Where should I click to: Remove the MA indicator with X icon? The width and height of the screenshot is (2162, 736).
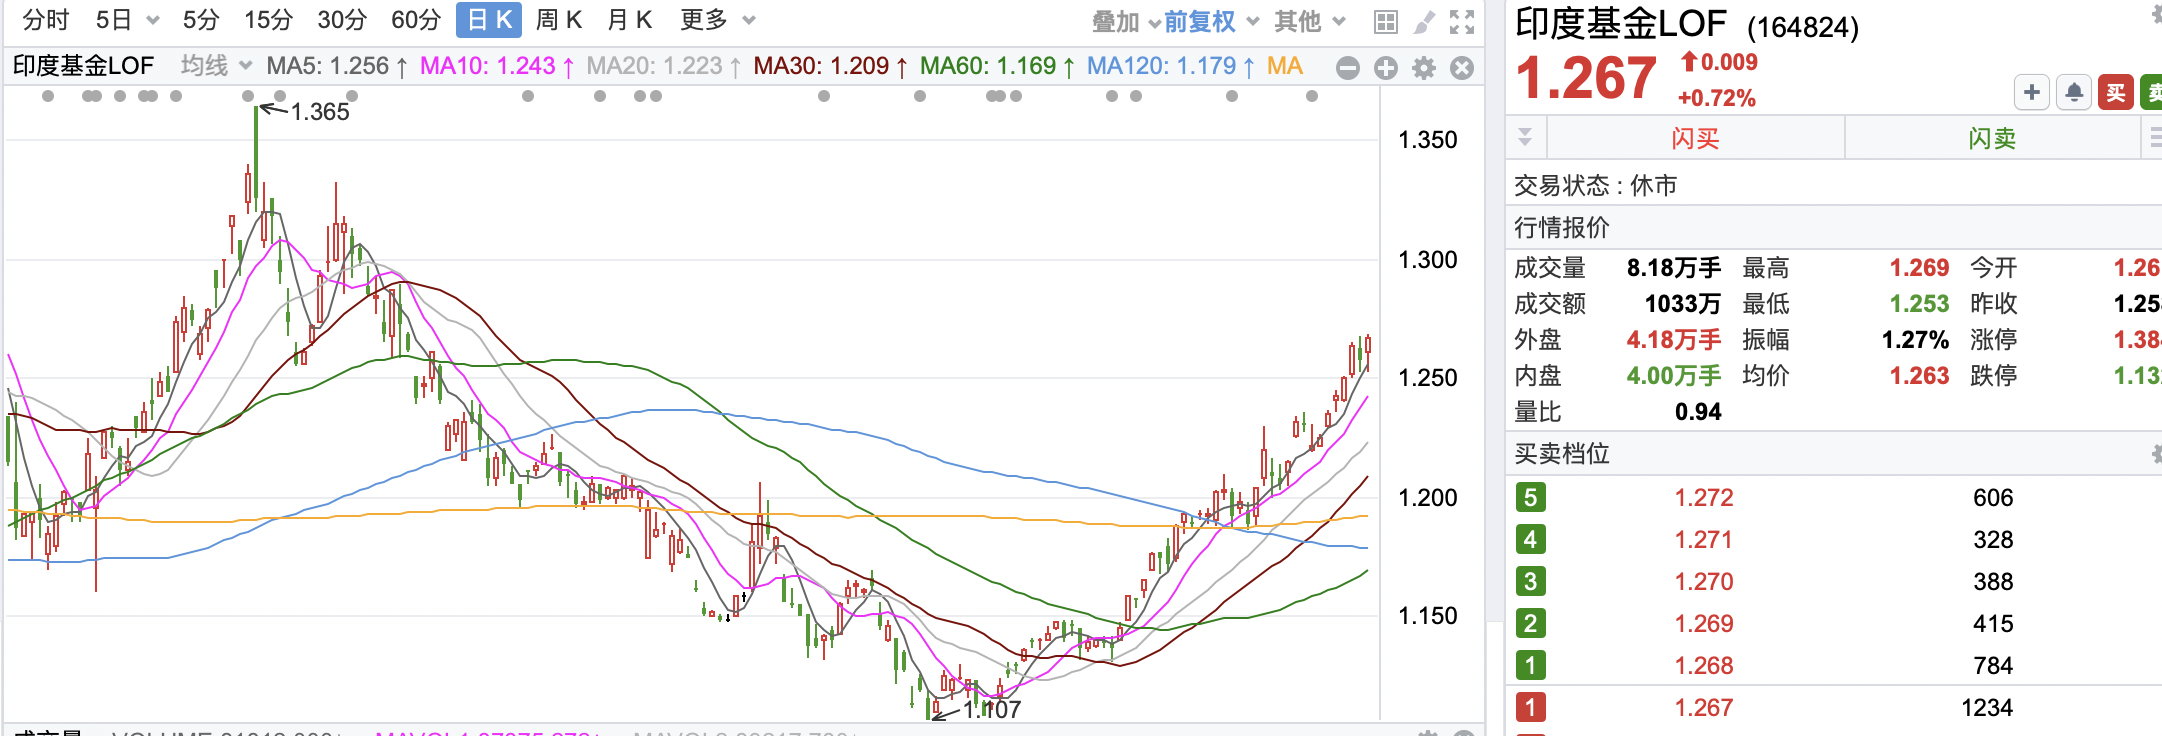tap(1462, 68)
